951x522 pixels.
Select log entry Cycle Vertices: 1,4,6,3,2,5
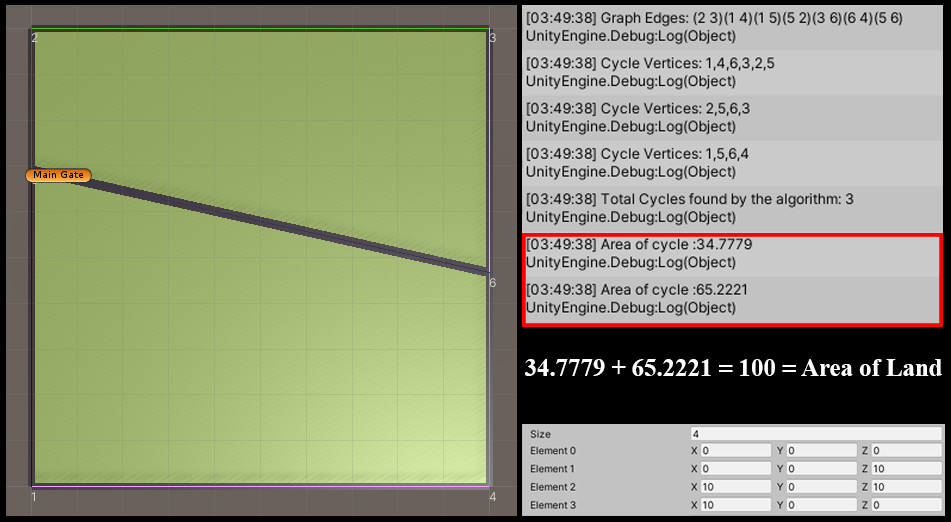[x=731, y=72]
